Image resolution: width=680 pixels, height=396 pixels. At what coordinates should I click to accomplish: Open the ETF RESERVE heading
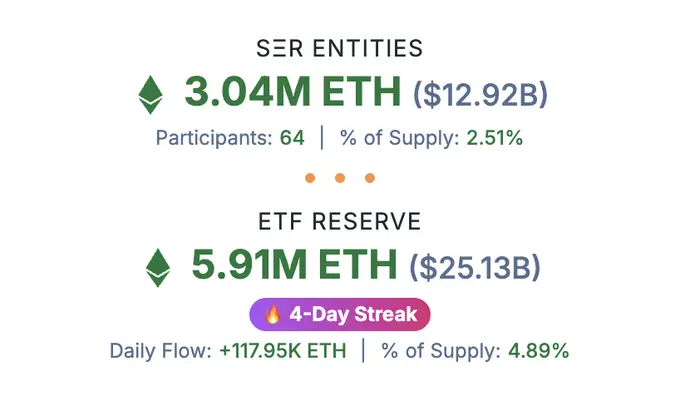tap(340, 221)
